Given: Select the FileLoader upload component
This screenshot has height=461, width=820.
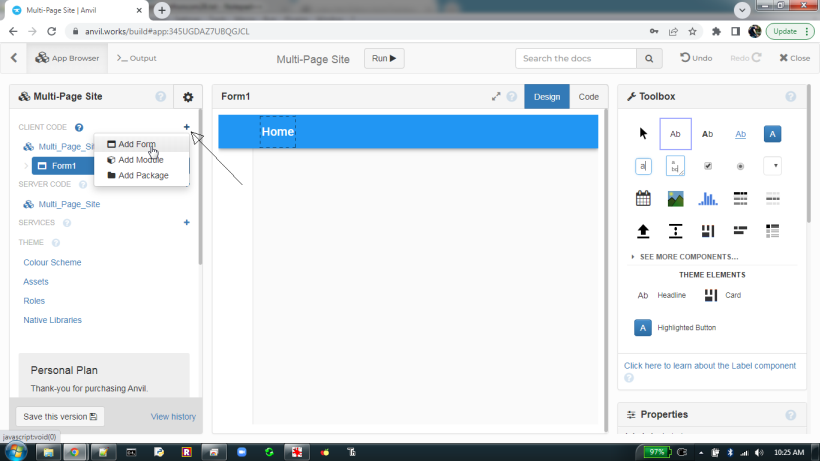Looking at the screenshot, I should point(643,231).
